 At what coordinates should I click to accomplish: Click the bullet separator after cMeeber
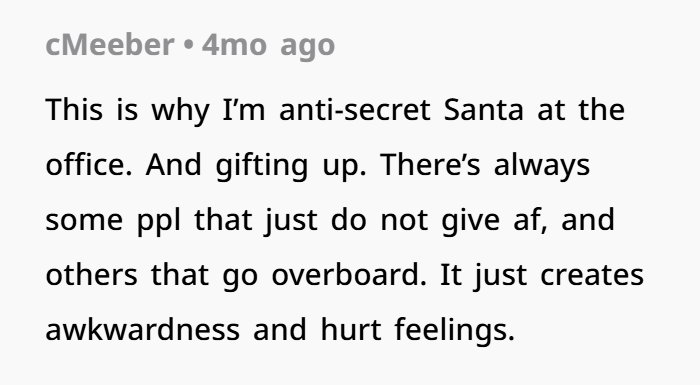point(188,45)
